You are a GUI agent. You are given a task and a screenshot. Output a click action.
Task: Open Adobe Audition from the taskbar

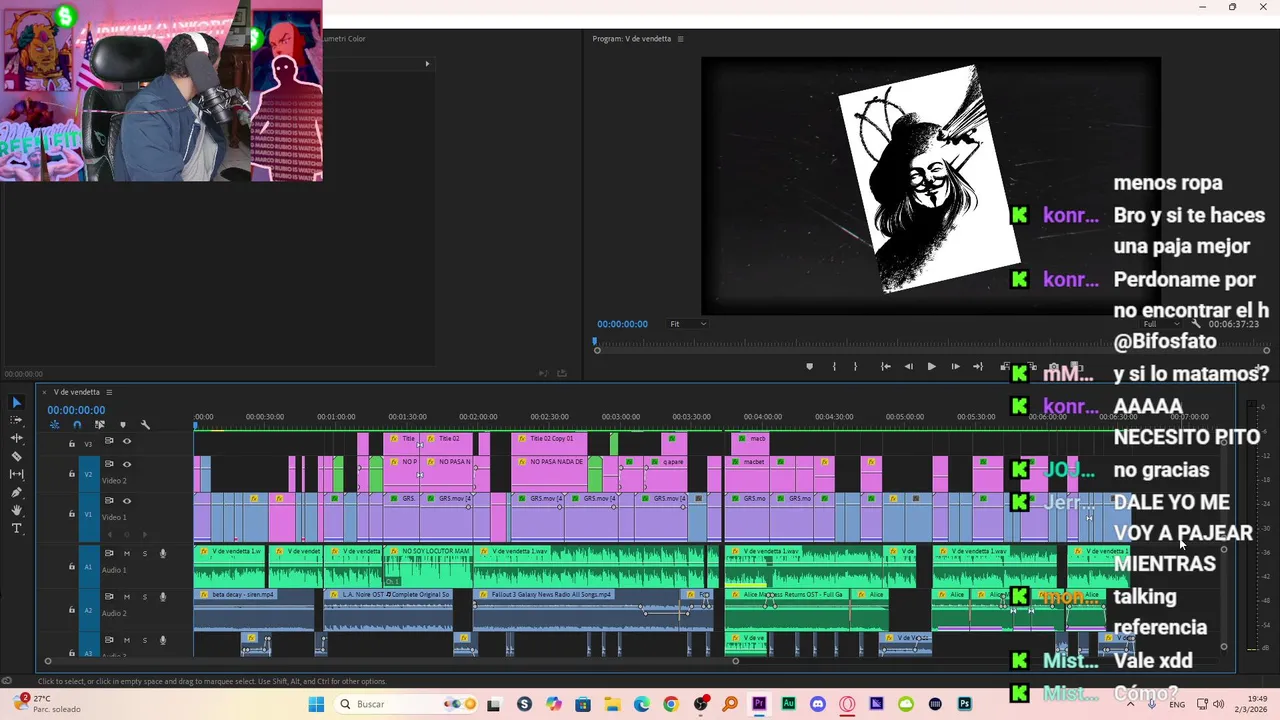click(788, 704)
